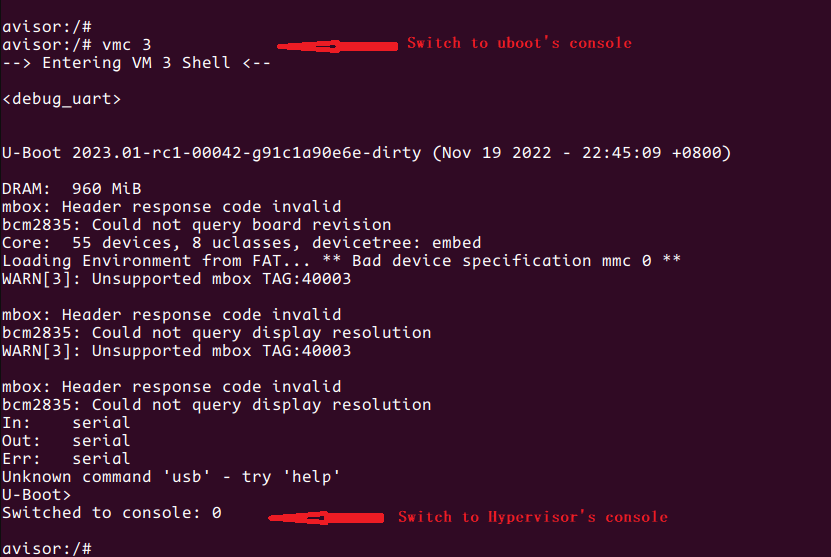Image resolution: width=831 pixels, height=557 pixels.
Task: Click 'Could not query board revision' line
Action: [x=196, y=225]
